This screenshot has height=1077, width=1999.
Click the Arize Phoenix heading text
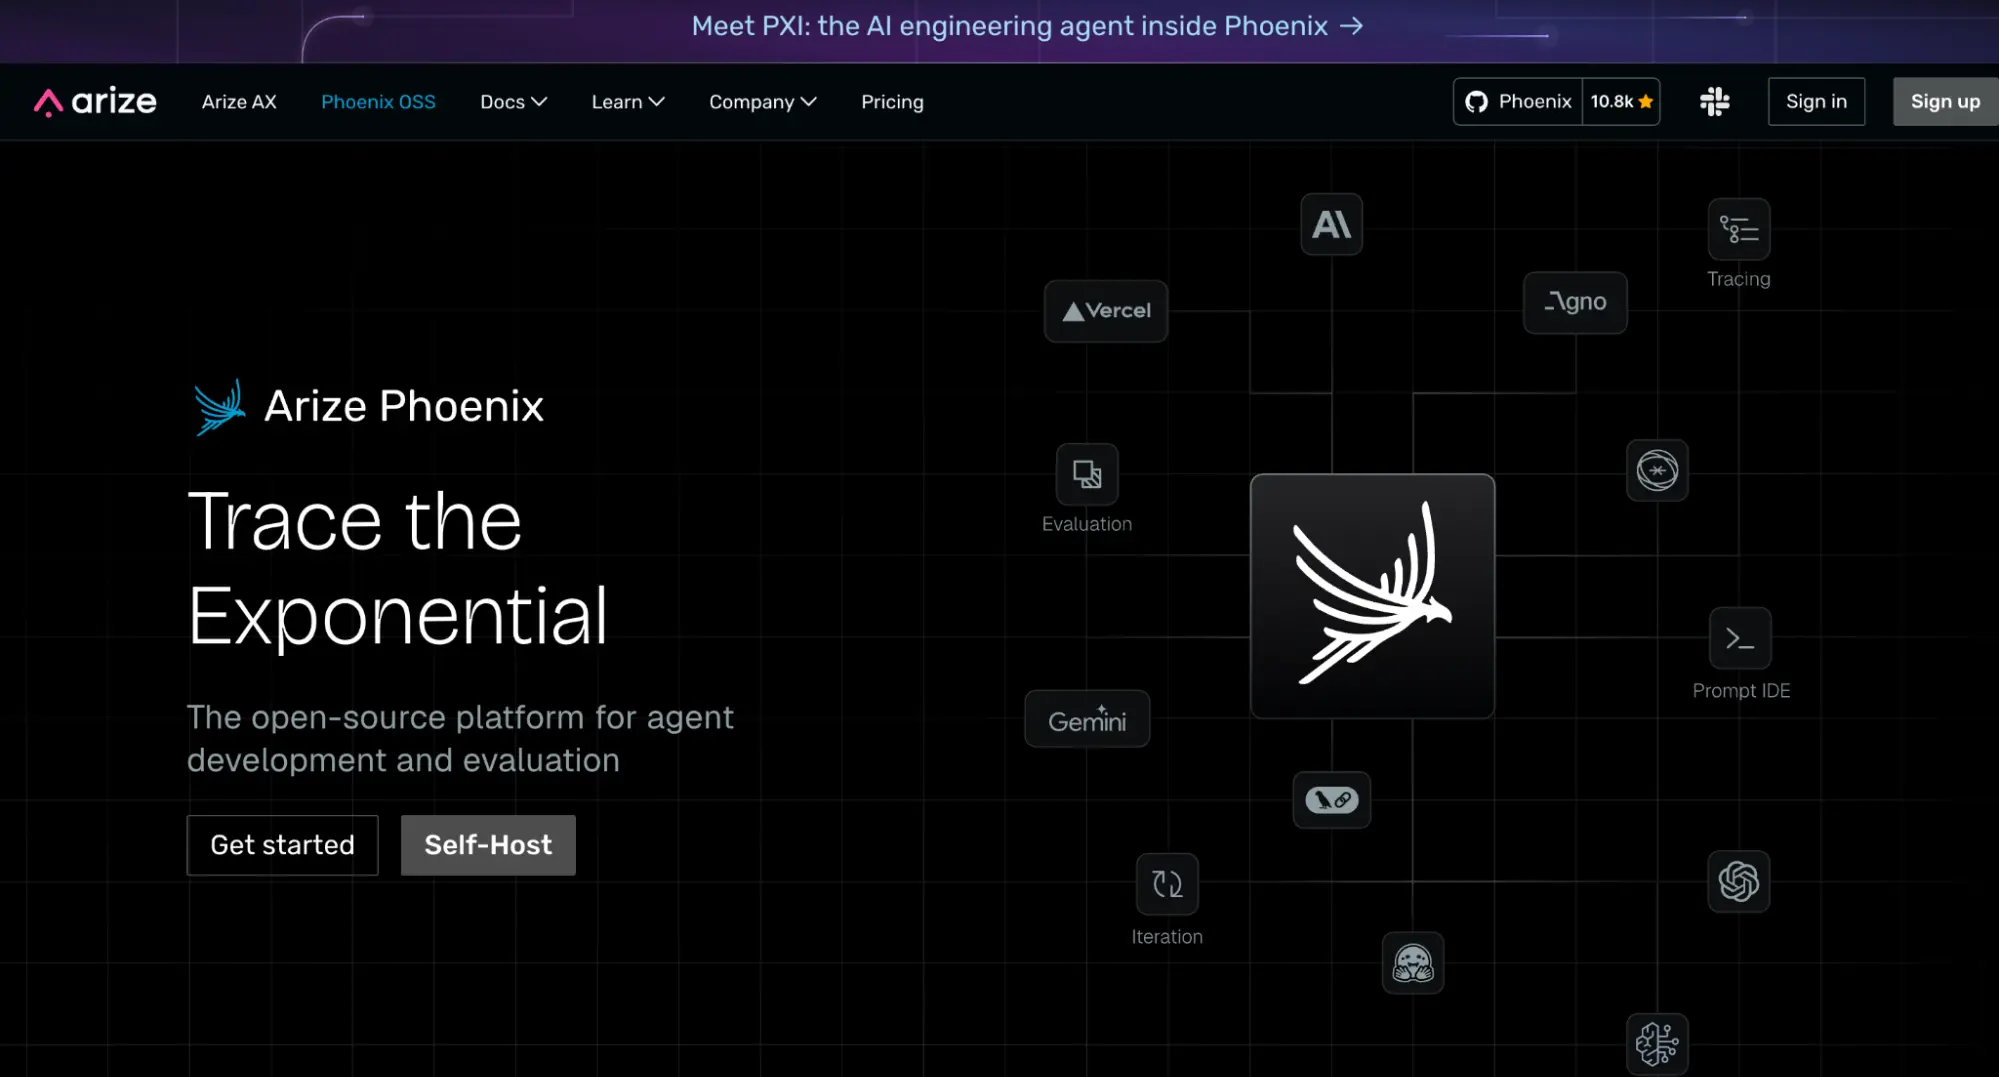(x=404, y=406)
